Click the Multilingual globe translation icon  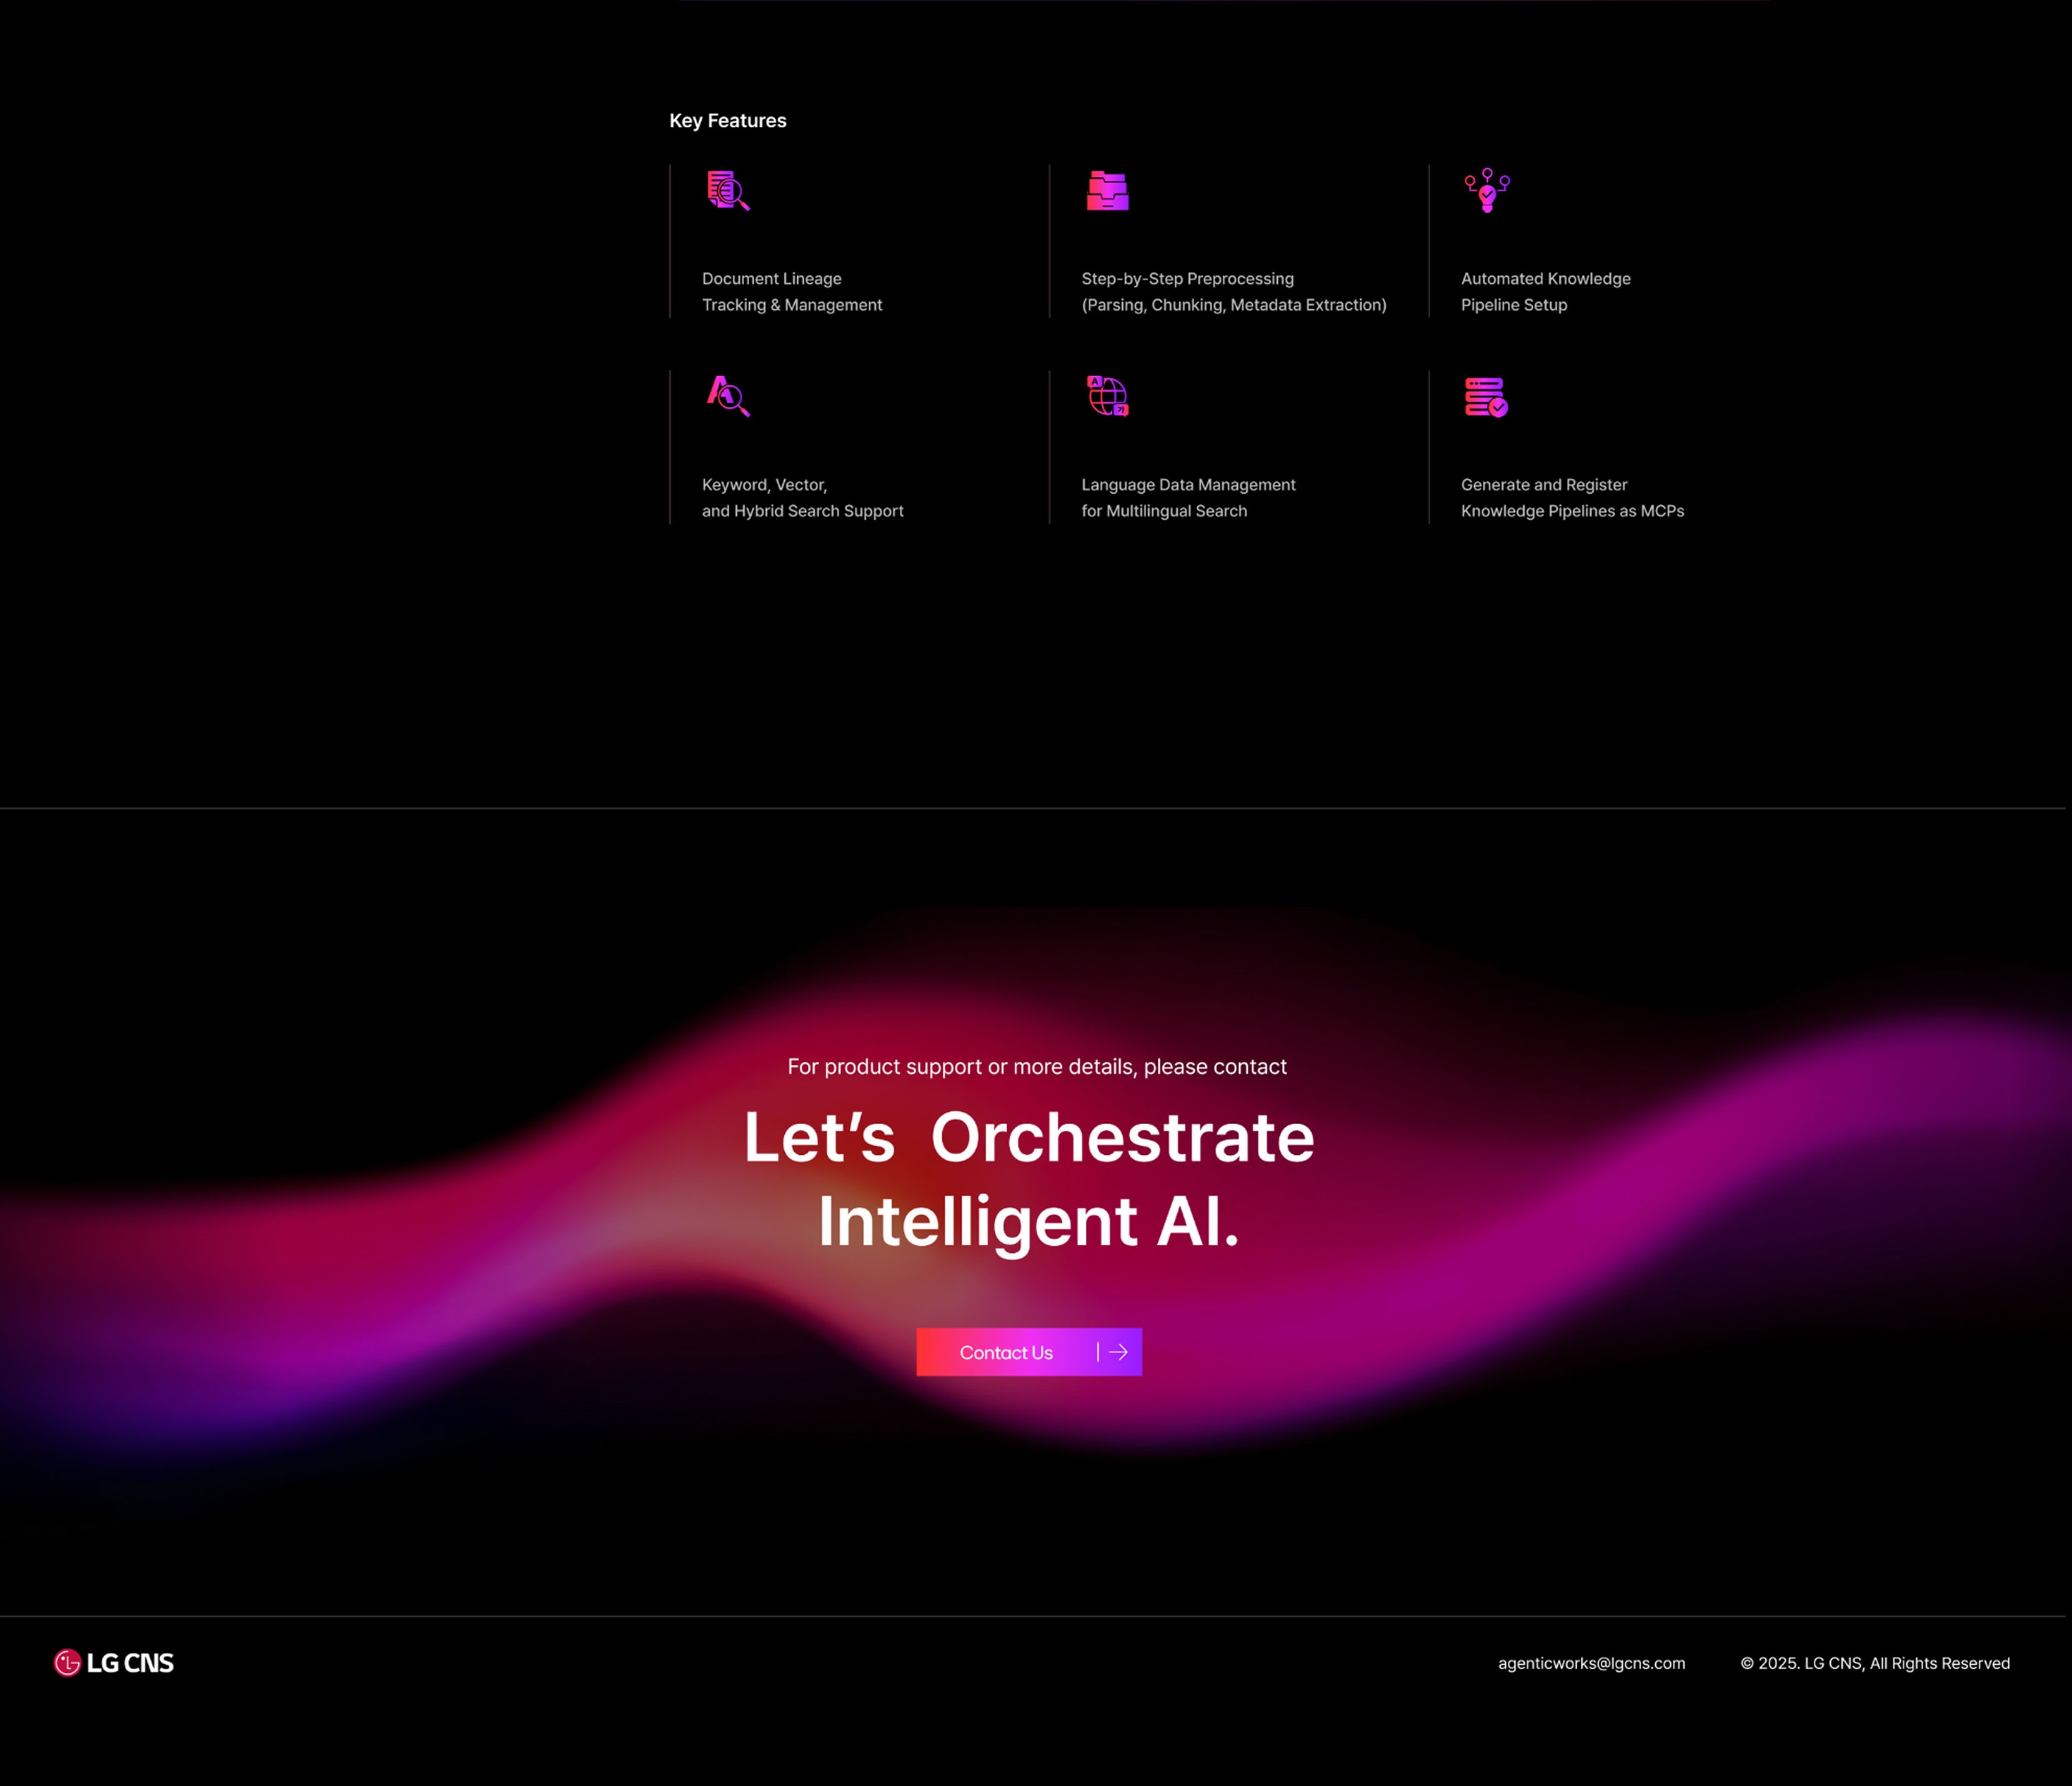[1107, 396]
